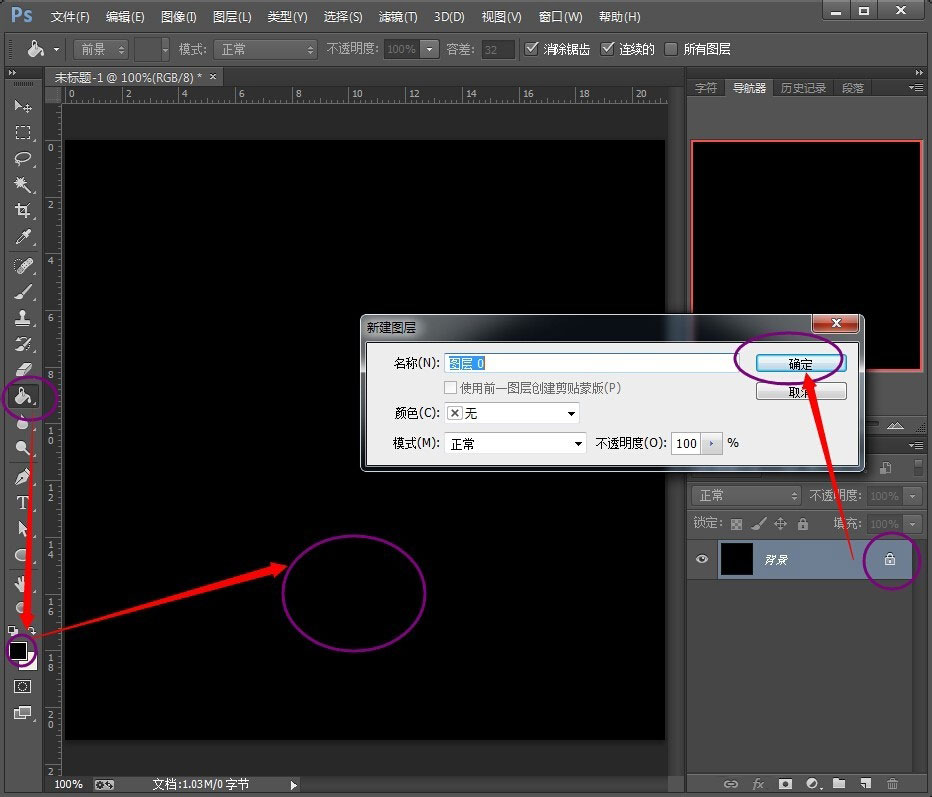932x797 pixels.
Task: Click the 确定 button in the dialog
Action: [801, 364]
